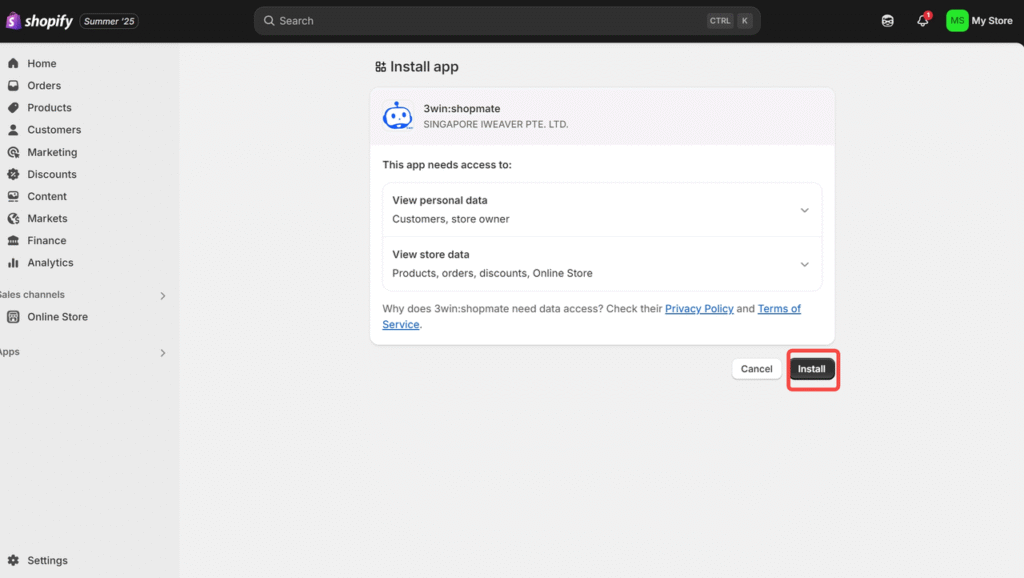
Task: Open the Privacy Policy link
Action: tap(699, 308)
